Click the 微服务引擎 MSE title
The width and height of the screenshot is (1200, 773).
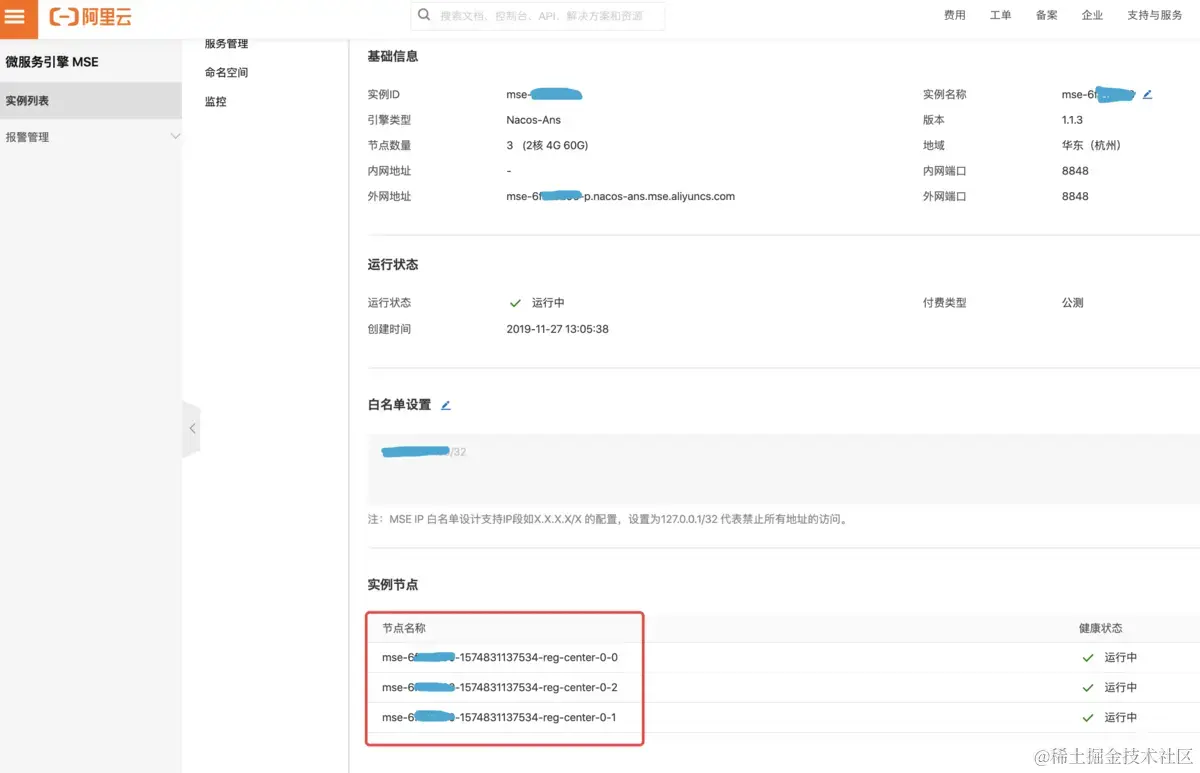(x=52, y=62)
